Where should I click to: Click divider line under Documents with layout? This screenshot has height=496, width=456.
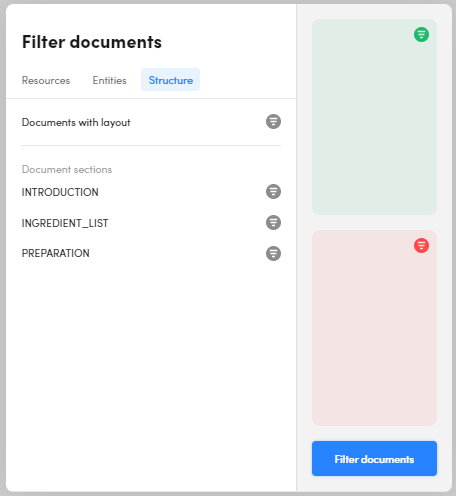click(x=151, y=145)
